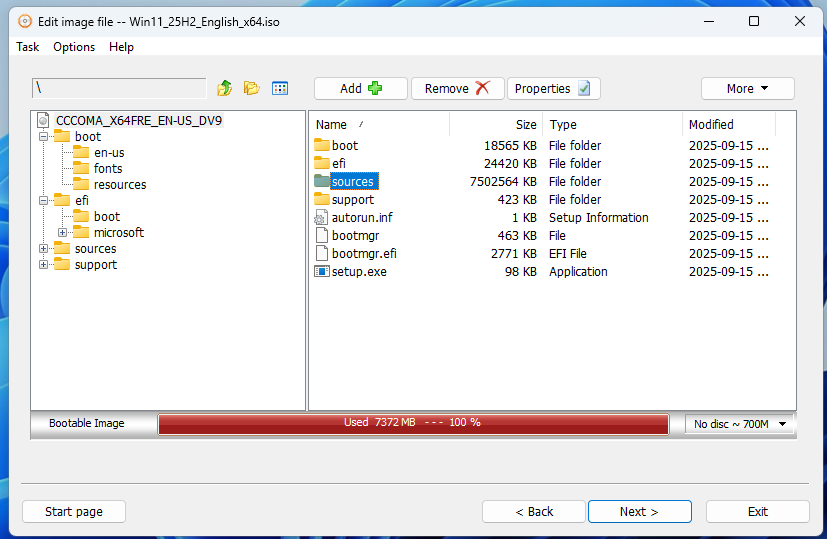827x539 pixels.
Task: Click the Add button
Action: (x=361, y=89)
